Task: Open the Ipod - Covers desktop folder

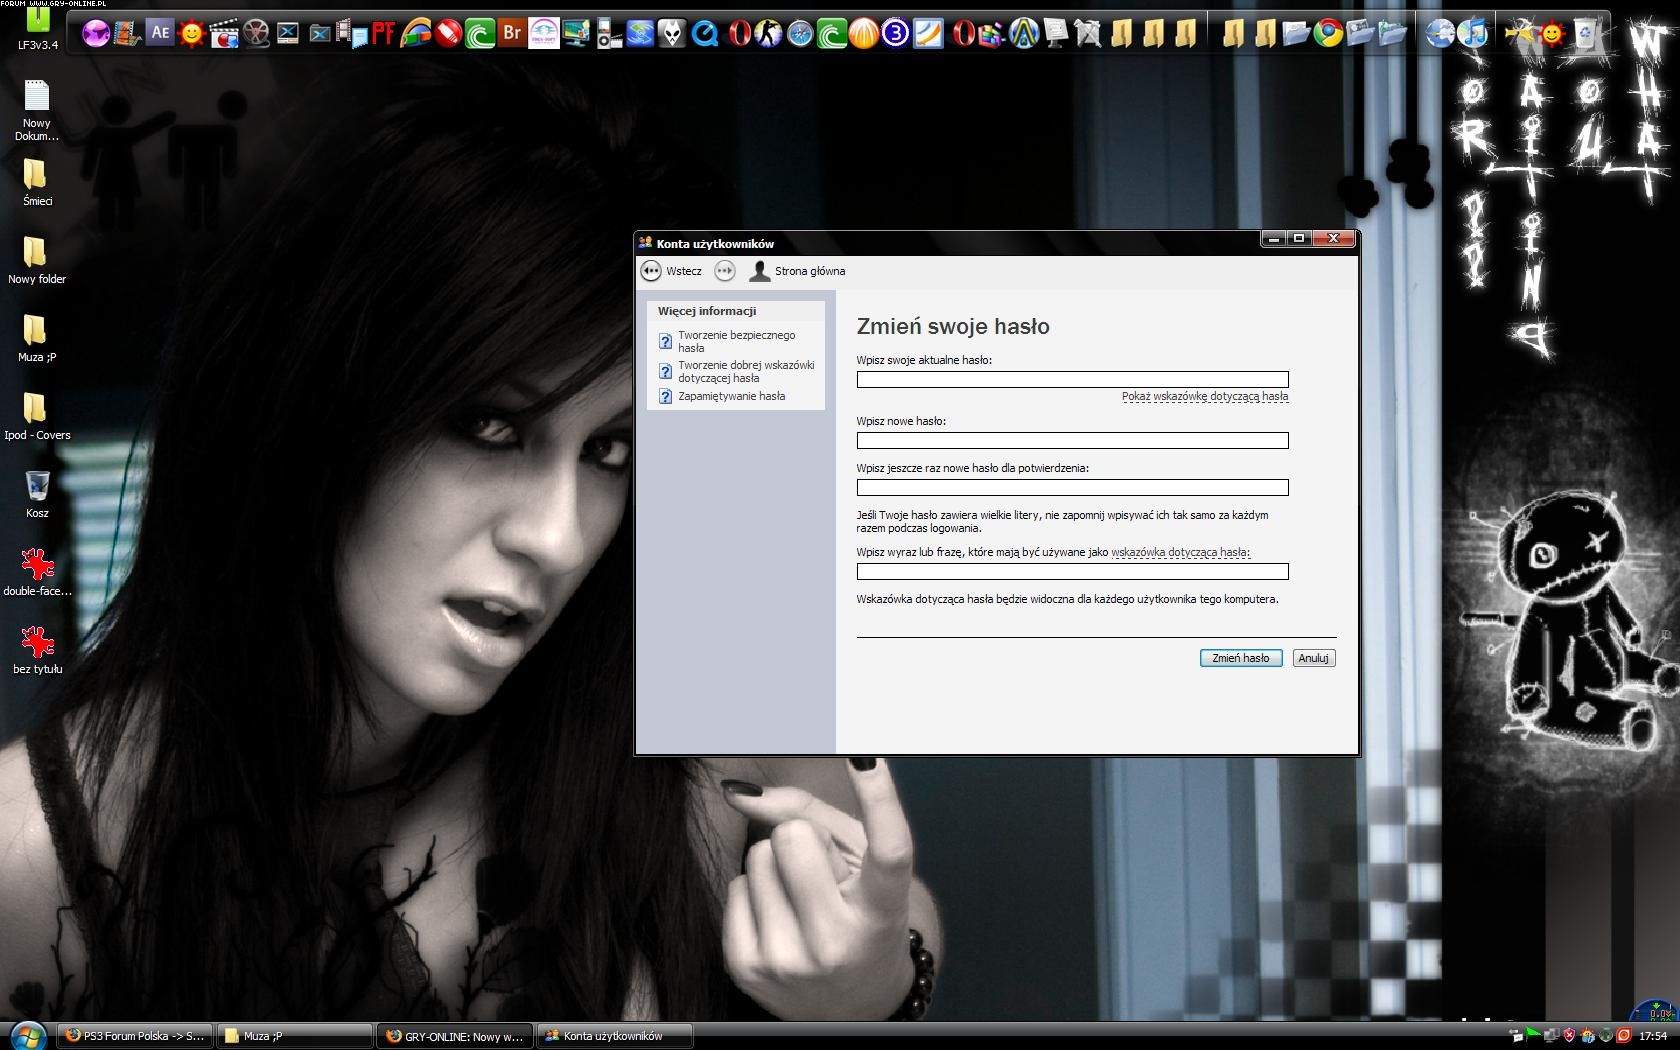Action: pos(37,415)
